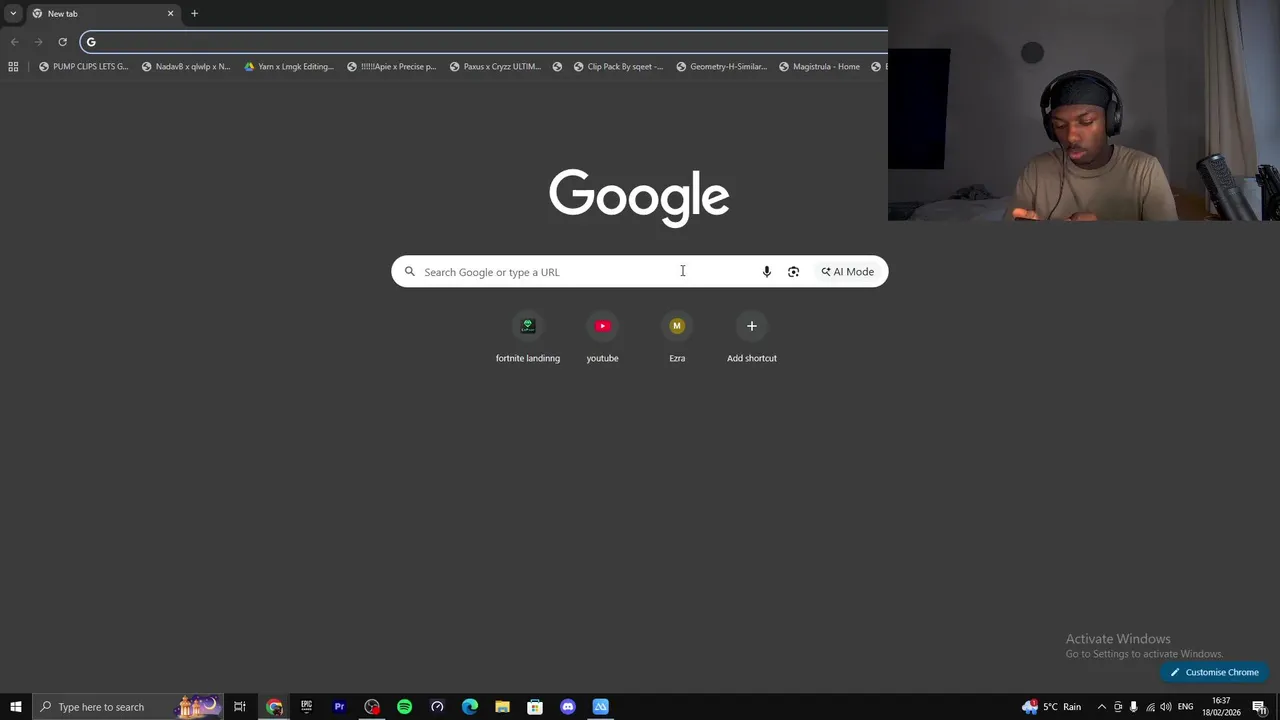Click the Type here to search box

[127, 707]
